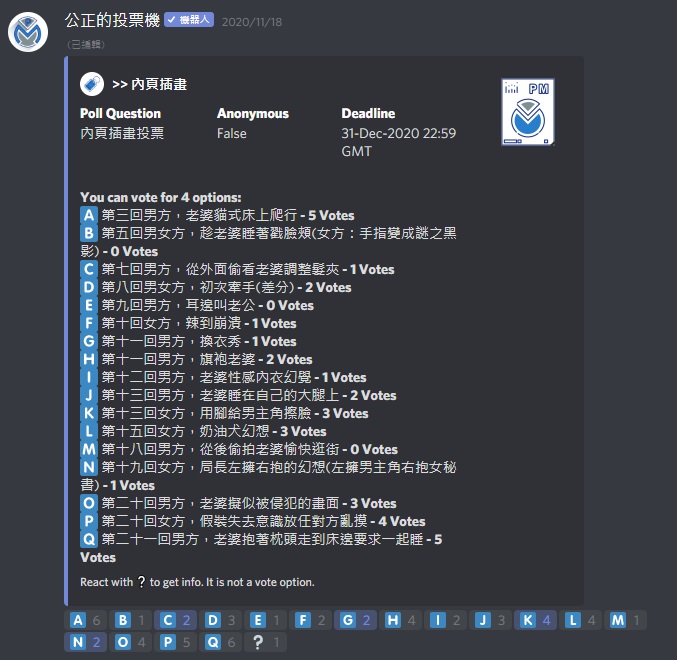Click the bot avatar beside 公正的投票機

pyautogui.click(x=28, y=32)
